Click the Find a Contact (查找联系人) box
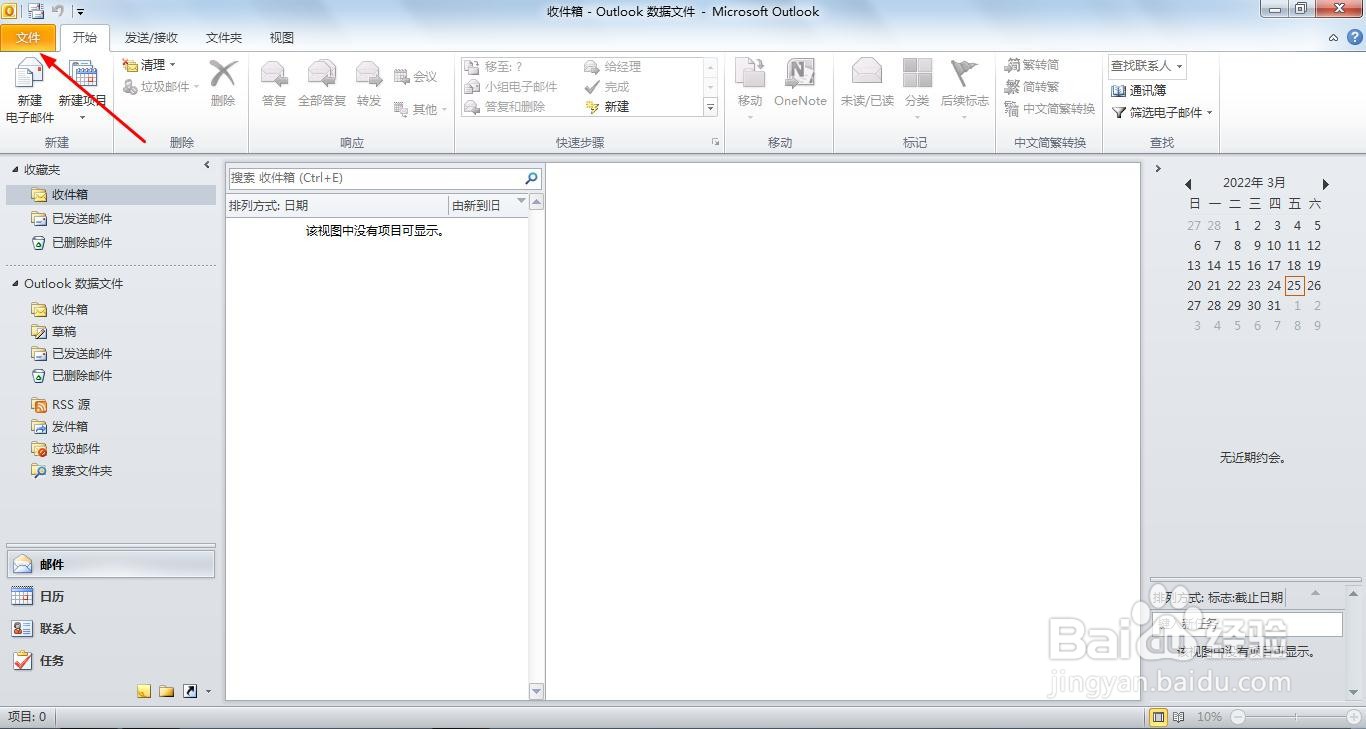This screenshot has width=1366, height=729. (x=1147, y=66)
